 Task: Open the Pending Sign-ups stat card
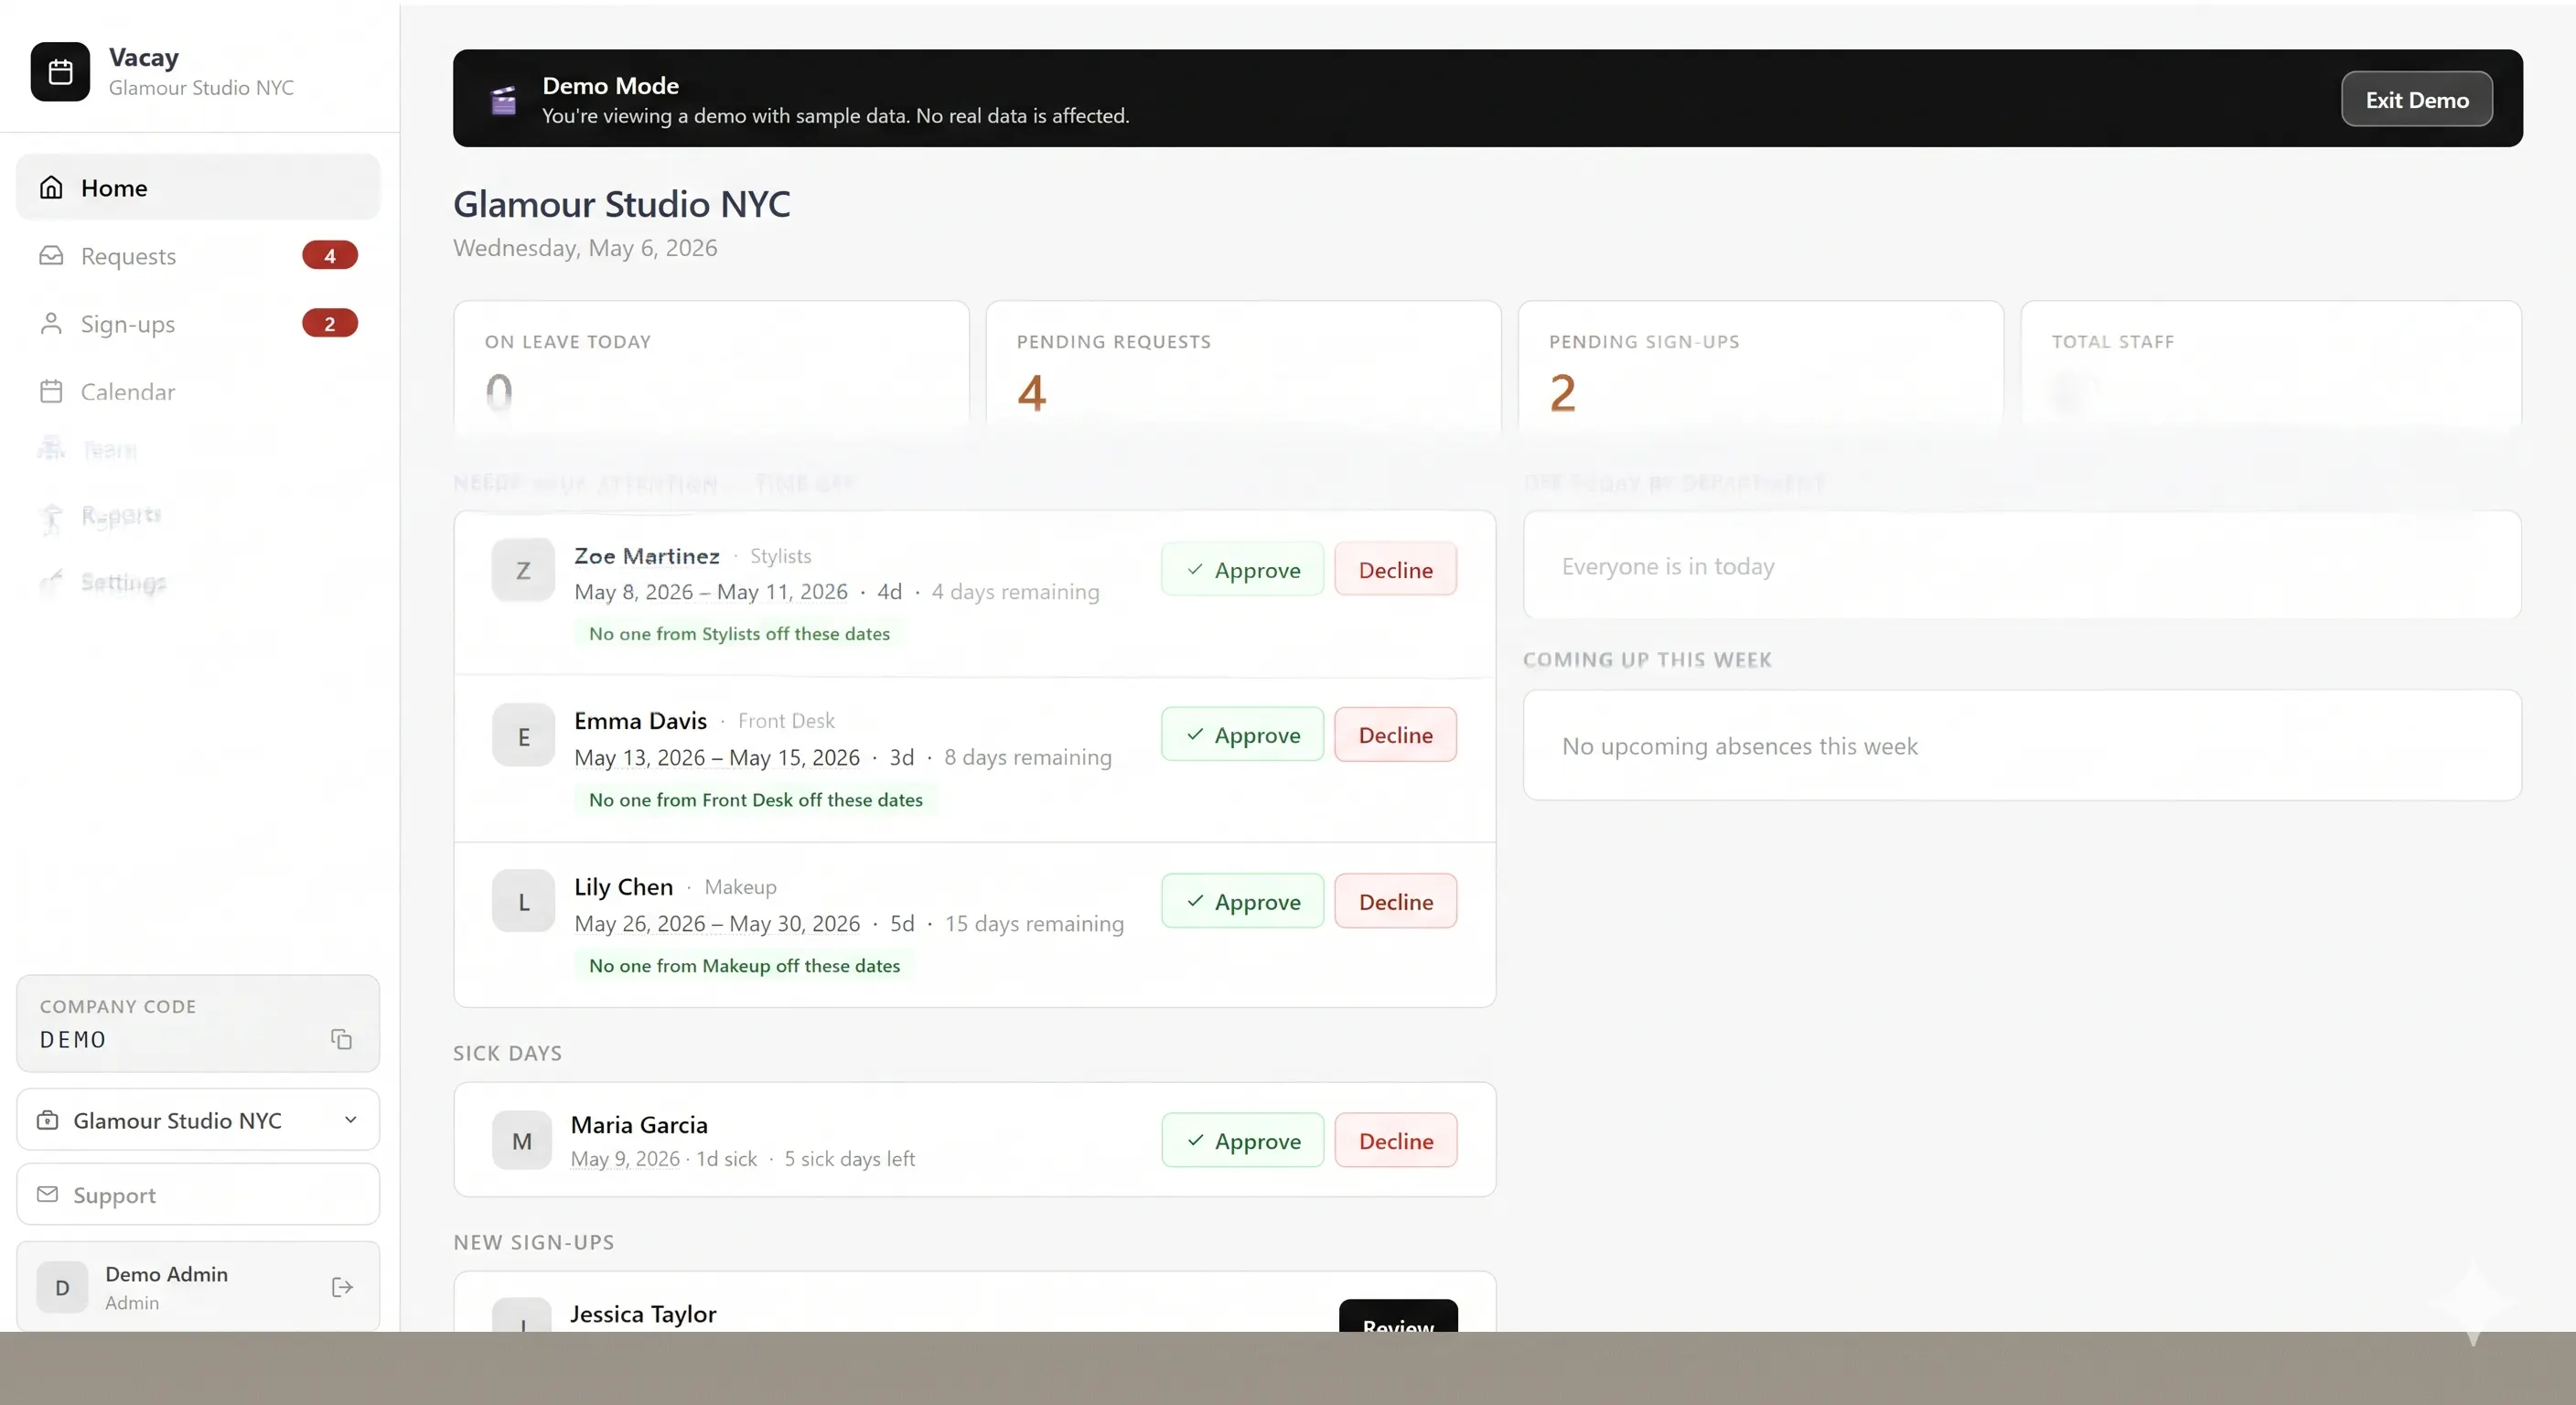(x=1760, y=366)
